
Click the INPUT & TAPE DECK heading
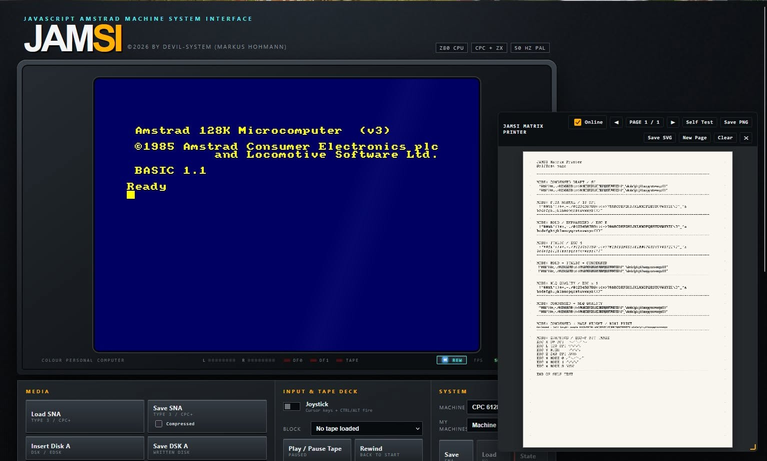click(320, 392)
